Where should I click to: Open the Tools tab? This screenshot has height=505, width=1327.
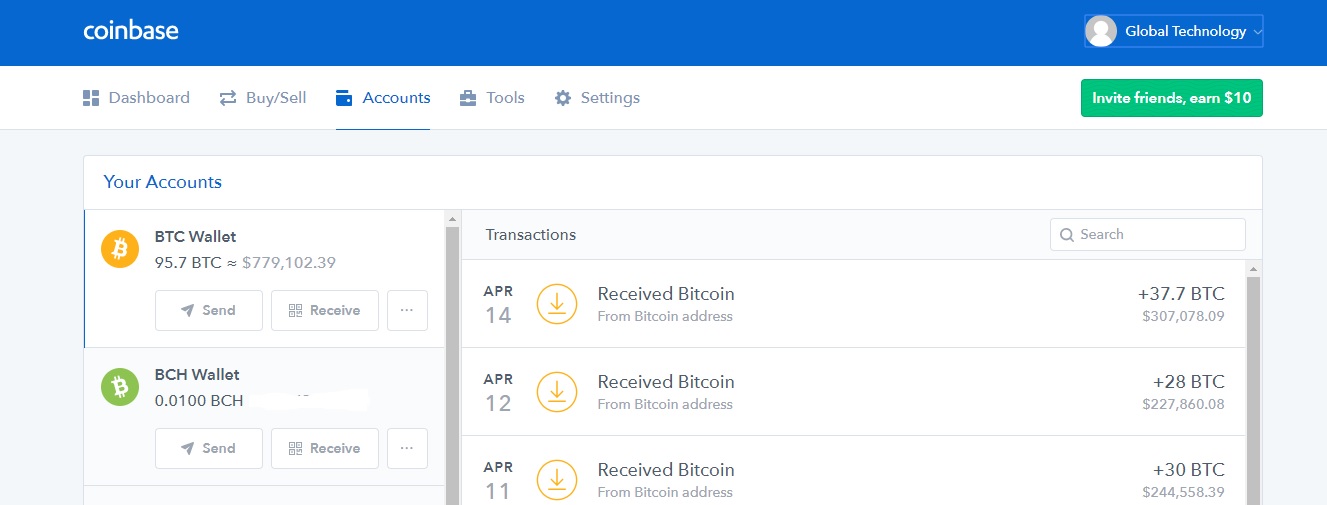click(492, 98)
